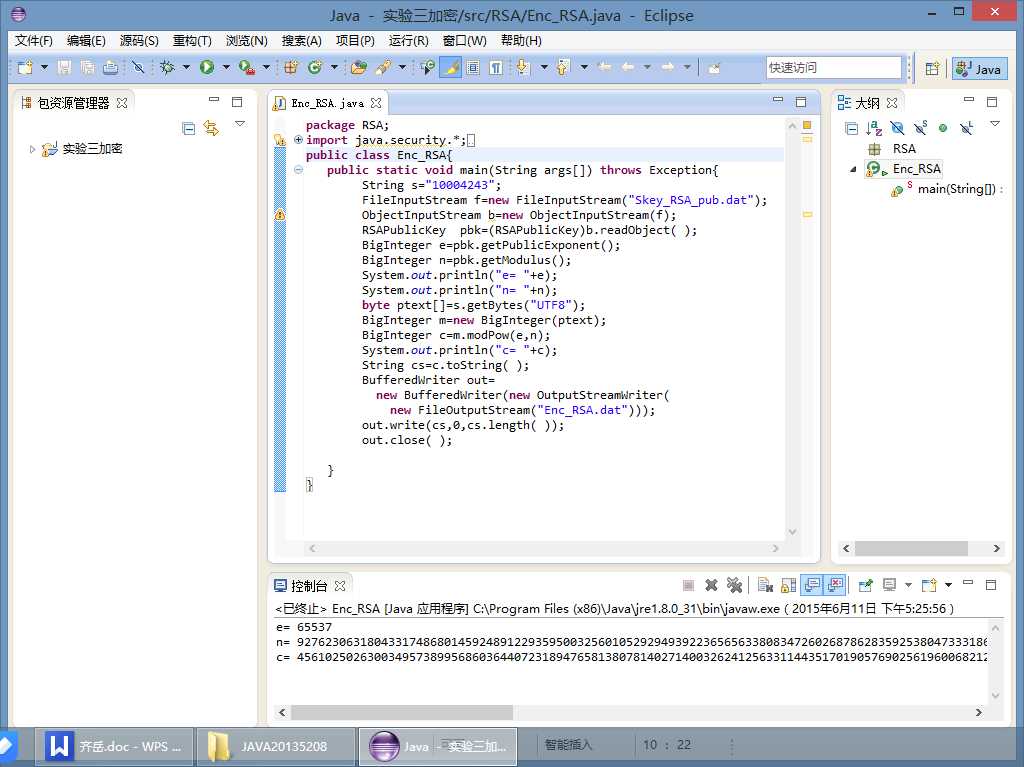Click the Print icon in toolbar

pos(110,67)
